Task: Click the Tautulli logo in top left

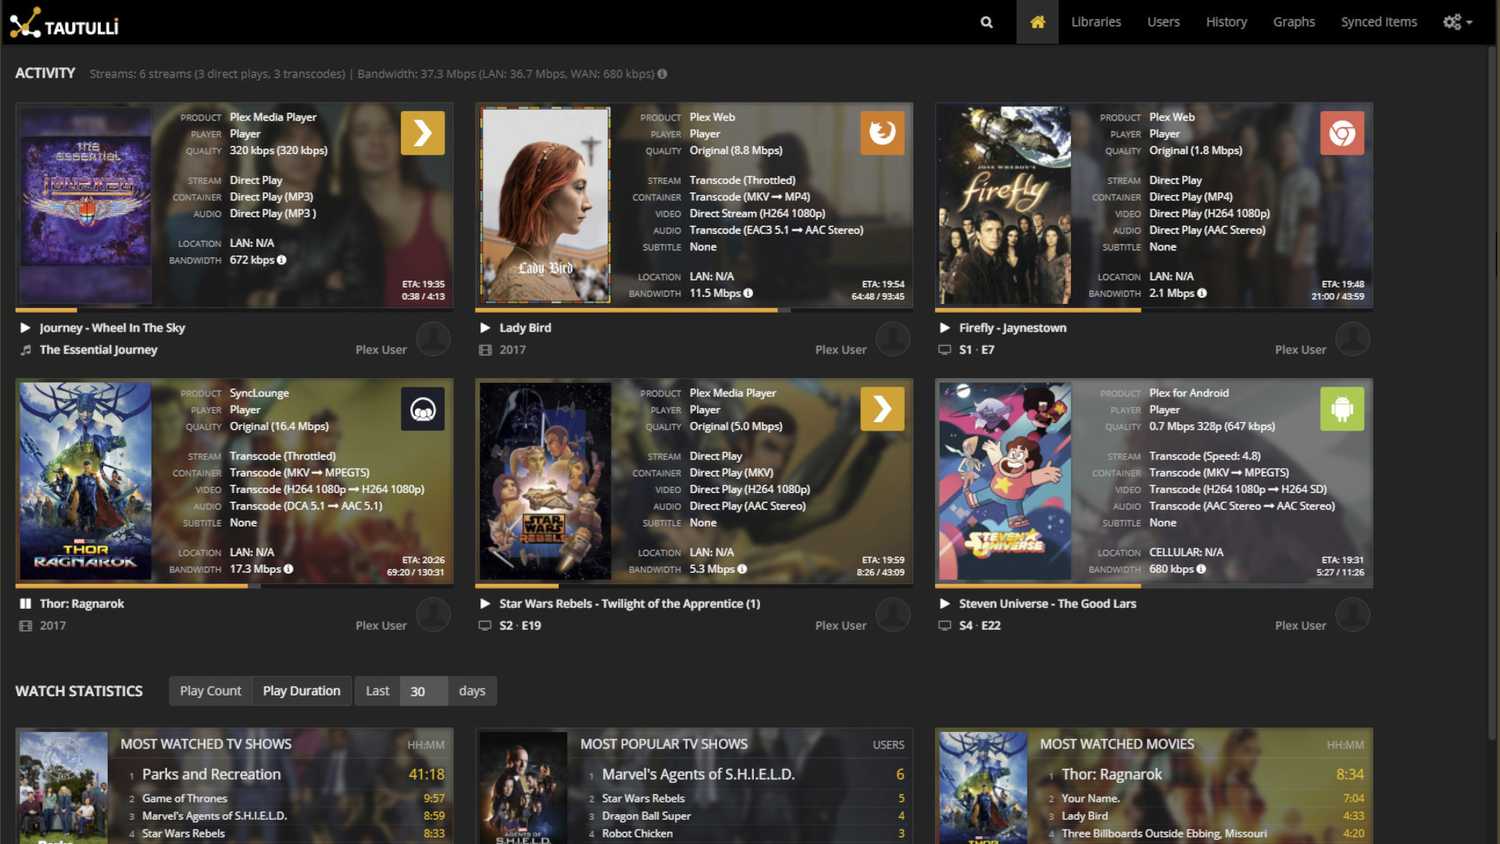Action: coord(63,23)
